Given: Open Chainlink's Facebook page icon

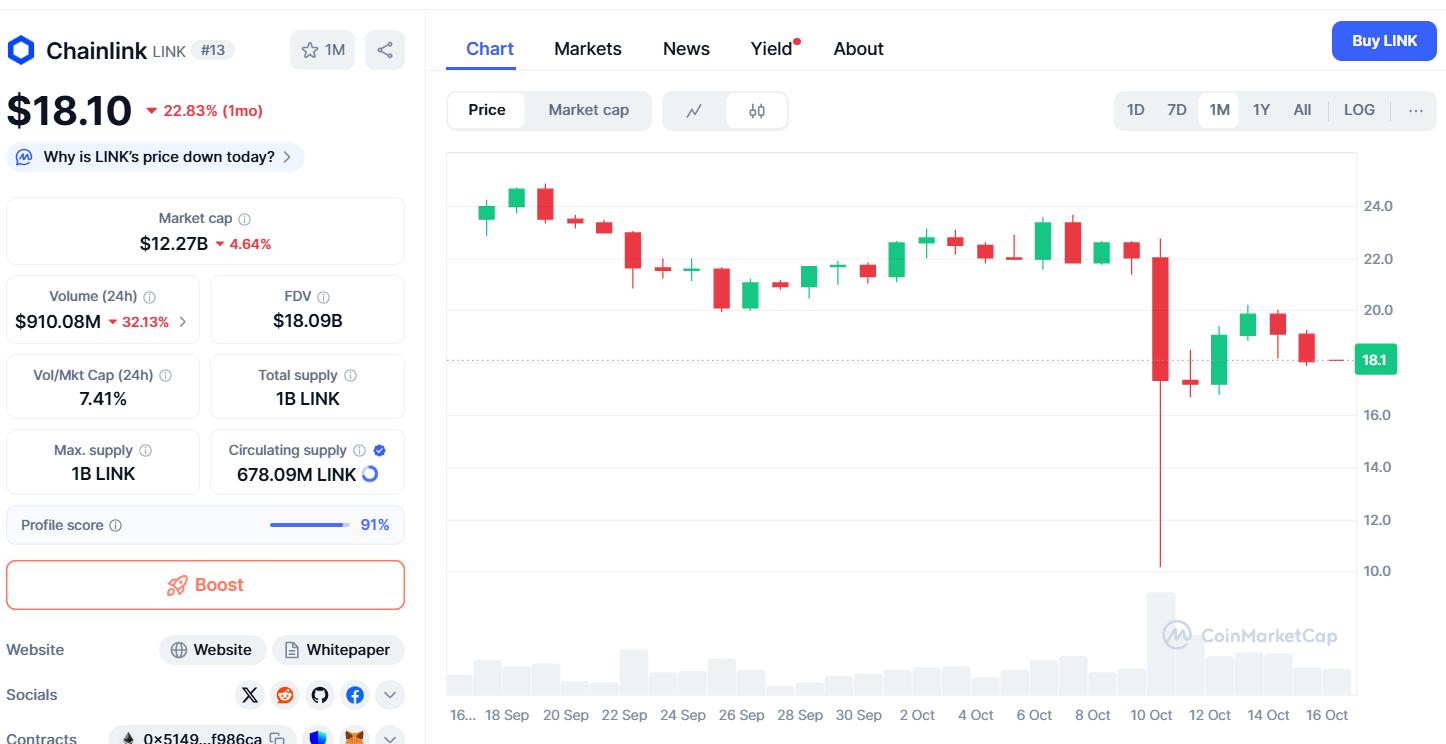Looking at the screenshot, I should (x=355, y=695).
